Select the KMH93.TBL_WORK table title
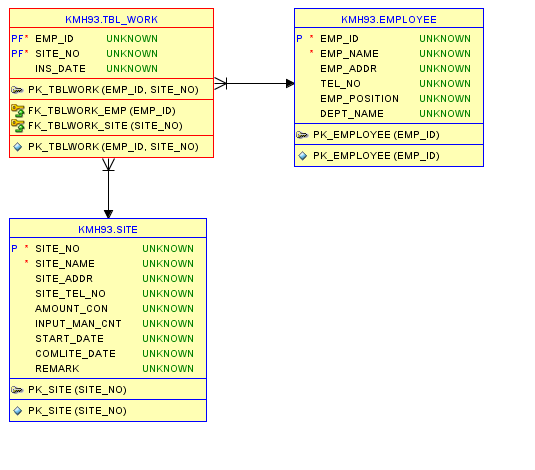Image resolution: width=535 pixels, height=470 pixels. [112, 19]
